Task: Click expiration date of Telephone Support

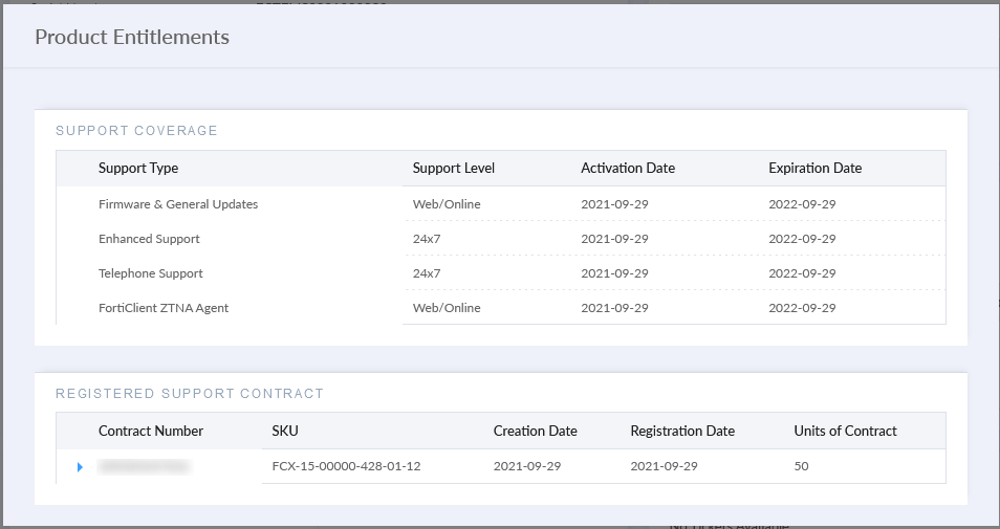Action: pos(802,273)
